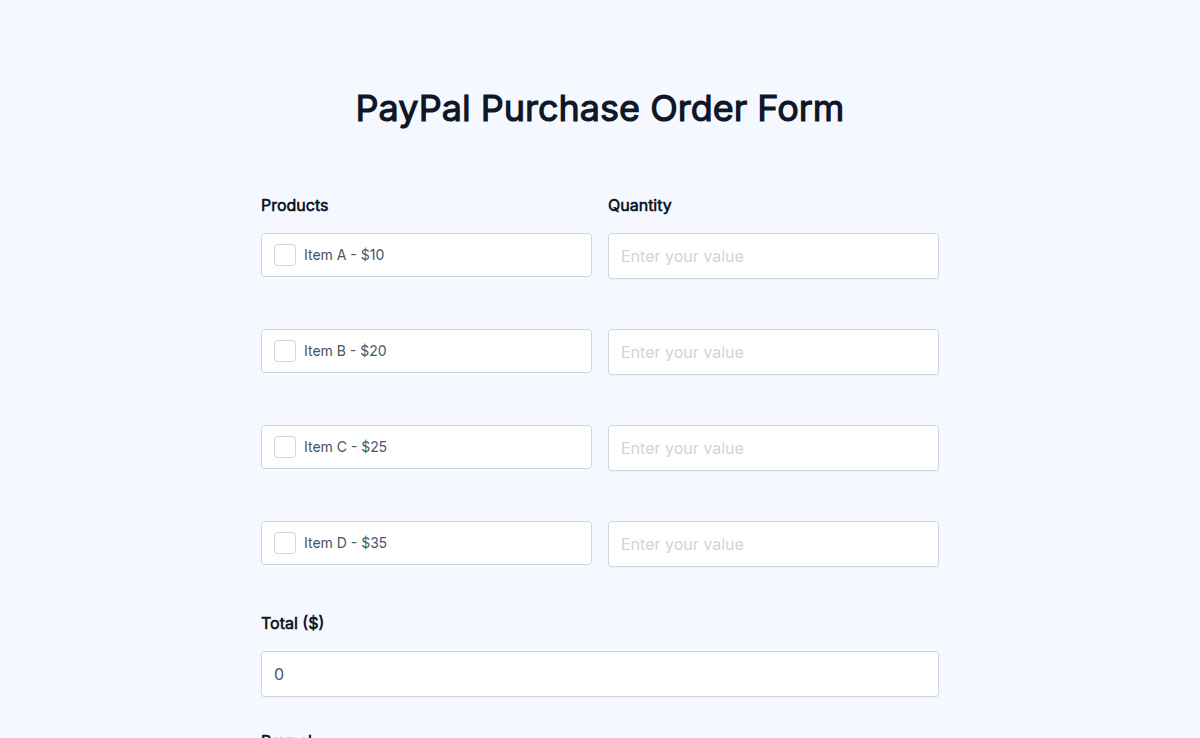This screenshot has width=1200, height=738.
Task: Check the Item D - $35 checkbox
Action: 284,543
